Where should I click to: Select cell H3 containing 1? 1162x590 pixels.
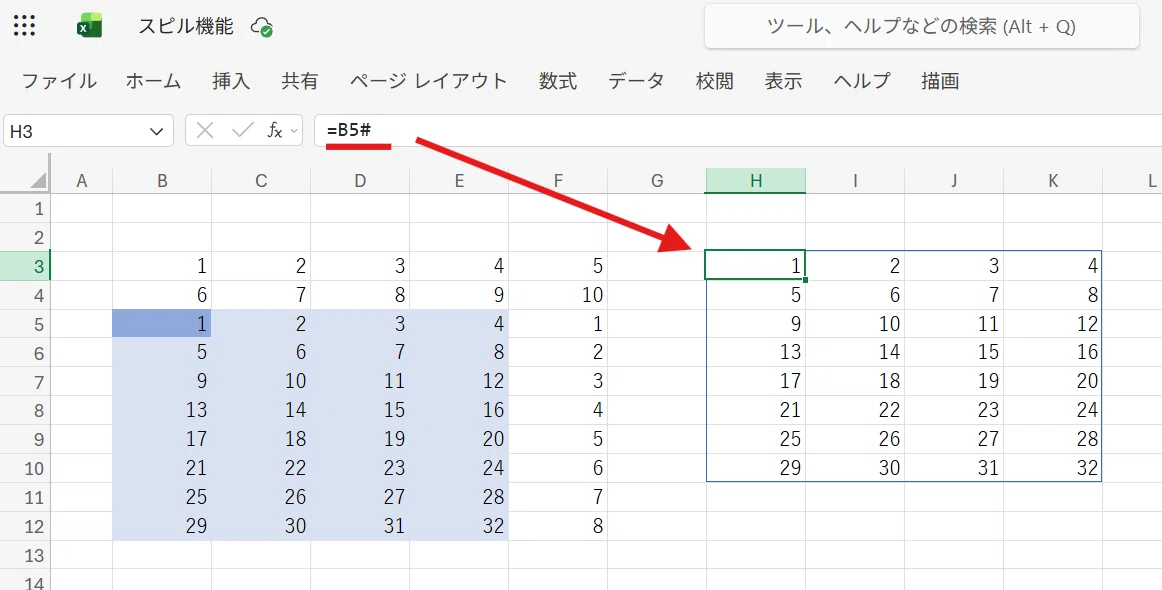755,265
